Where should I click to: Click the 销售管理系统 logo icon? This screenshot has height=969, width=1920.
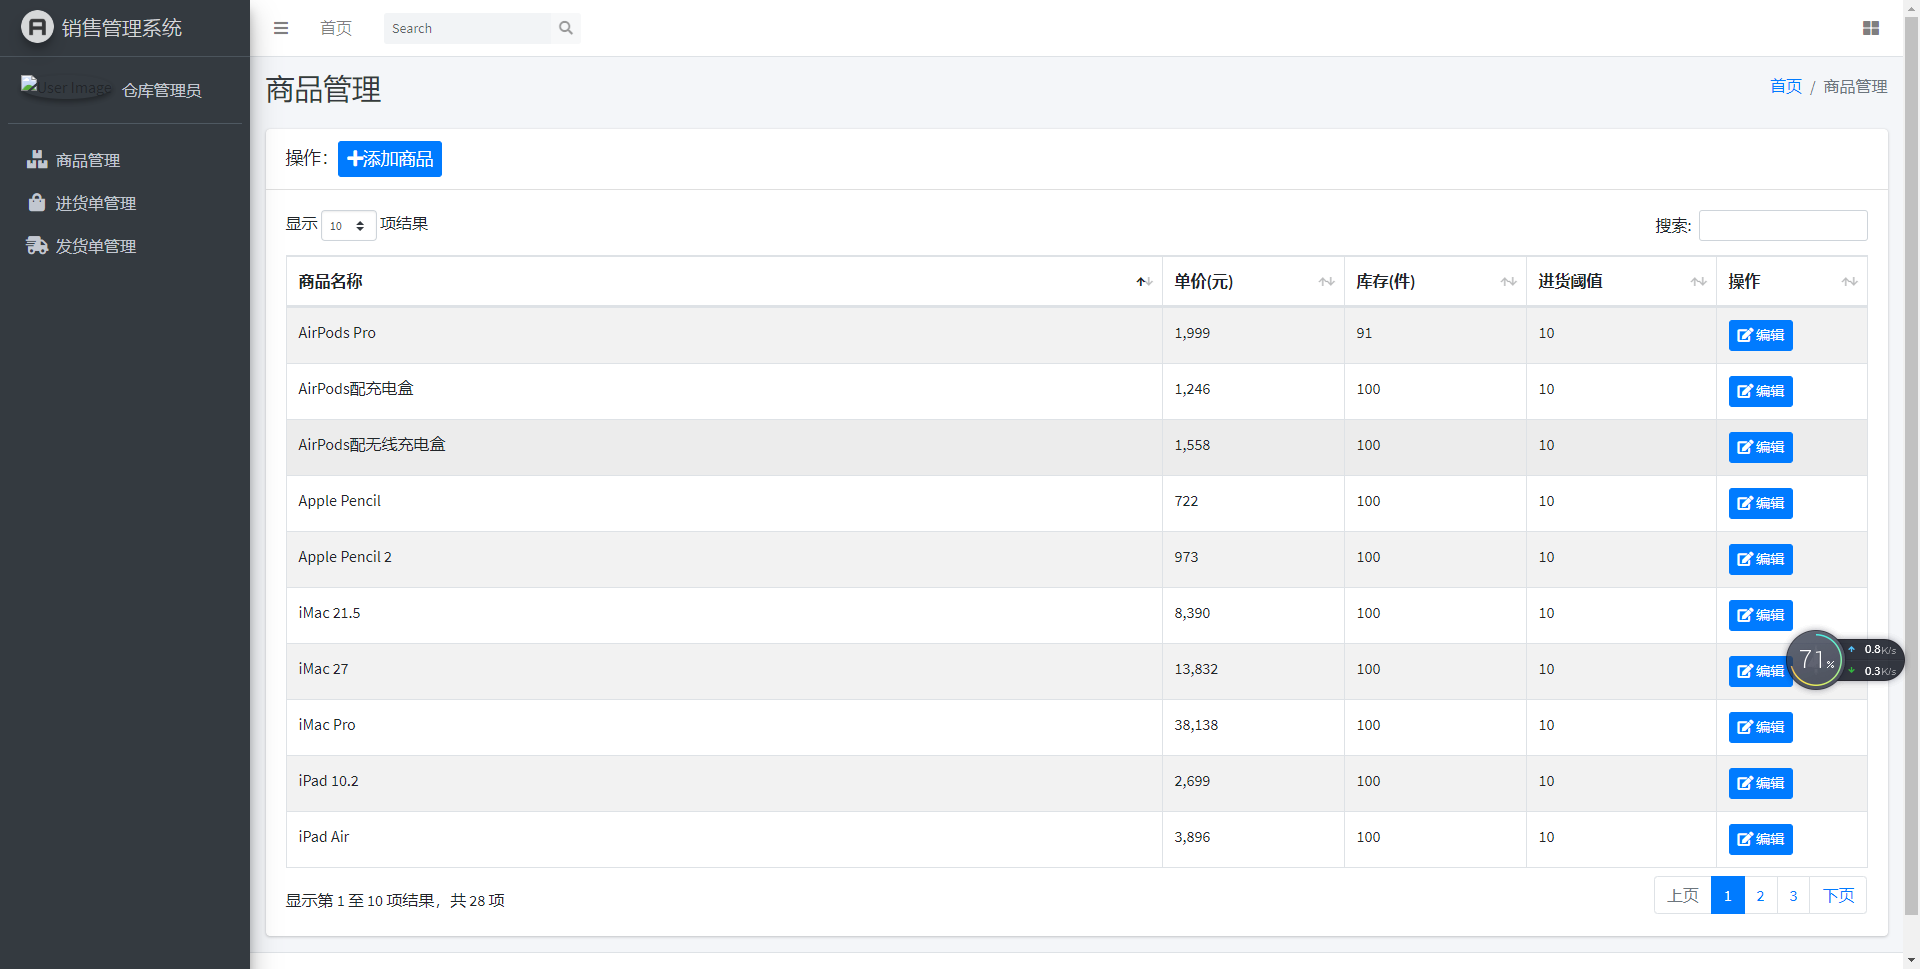(37, 27)
